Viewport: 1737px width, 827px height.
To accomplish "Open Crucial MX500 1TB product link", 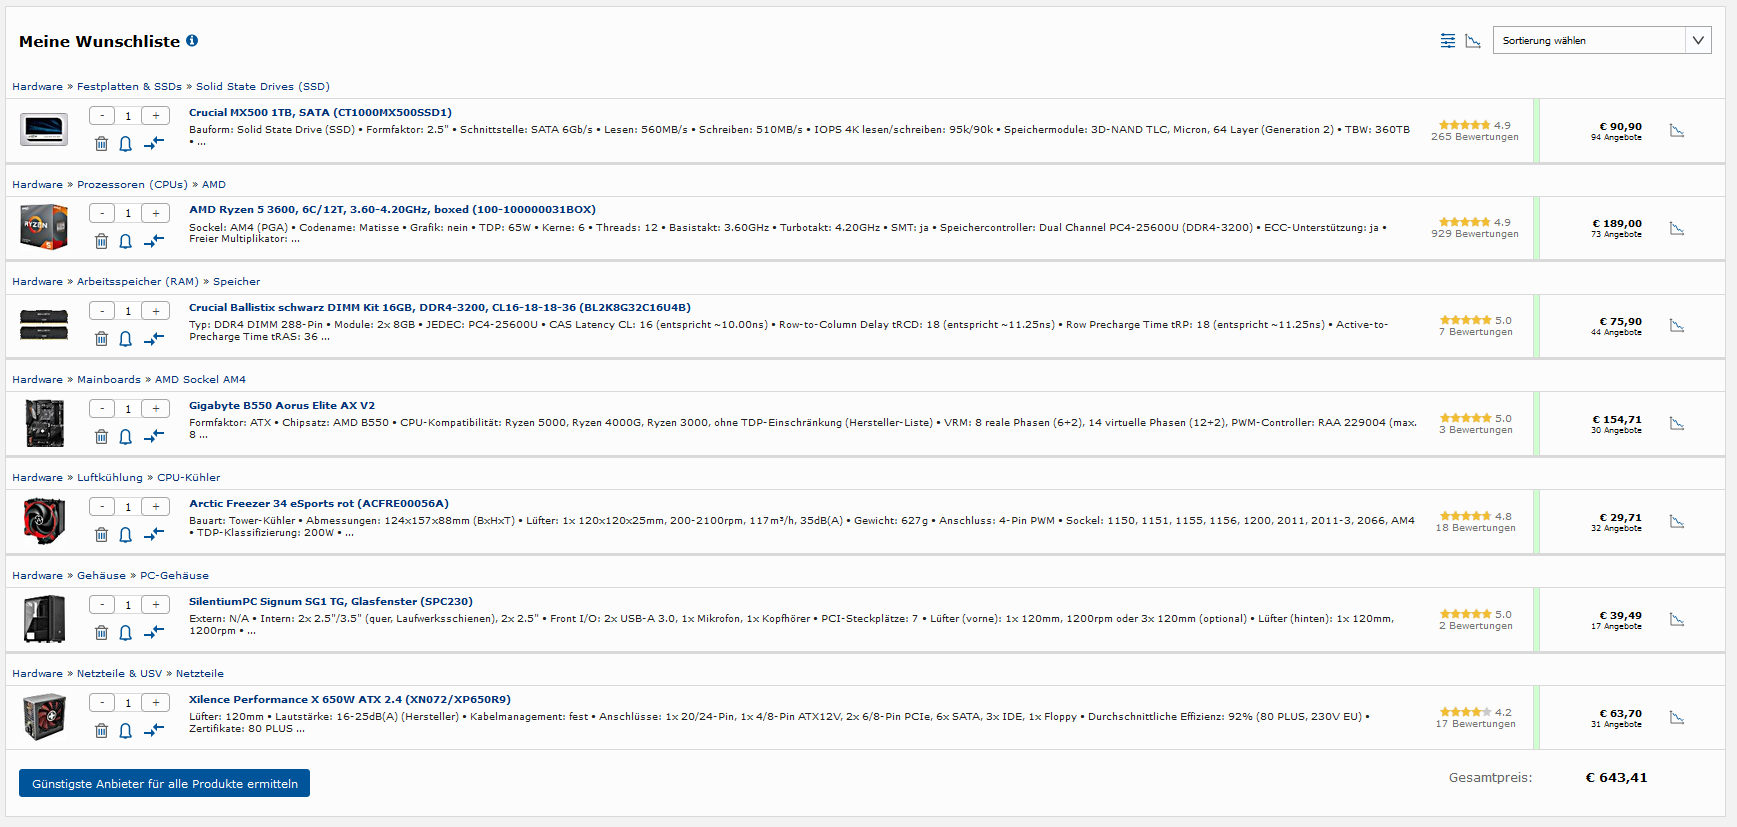I will point(320,113).
